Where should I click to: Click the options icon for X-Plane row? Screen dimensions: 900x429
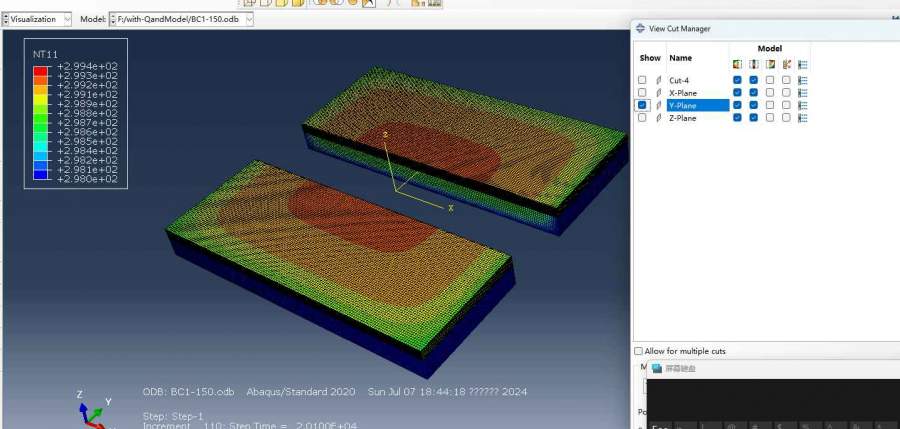pyautogui.click(x=803, y=93)
